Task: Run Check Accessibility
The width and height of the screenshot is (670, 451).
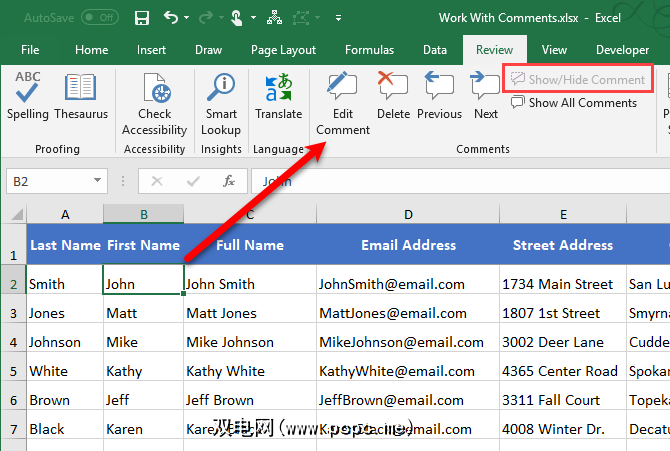Action: click(x=155, y=102)
